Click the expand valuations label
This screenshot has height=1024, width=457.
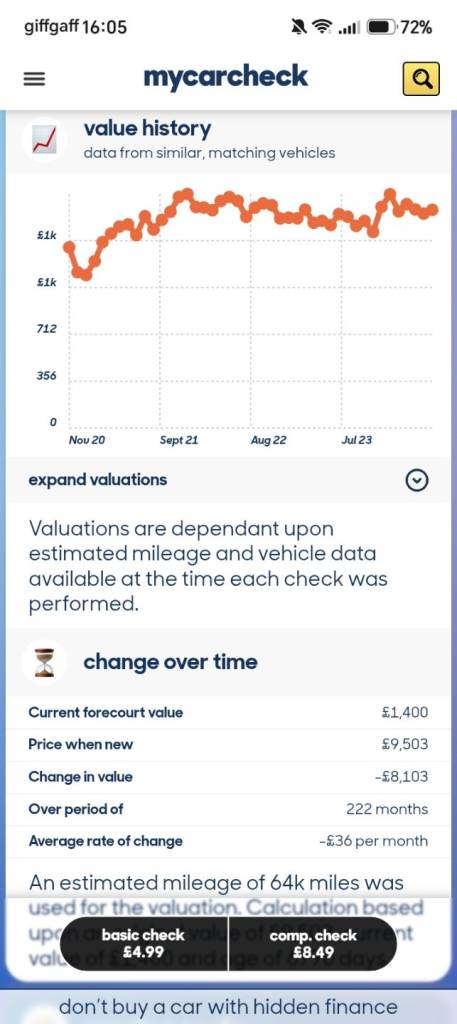pos(98,480)
